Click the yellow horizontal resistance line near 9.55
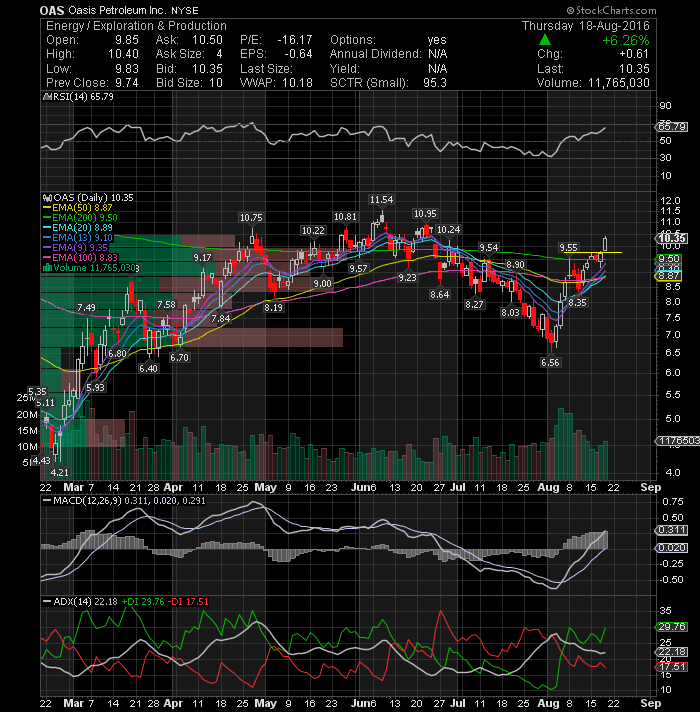Screen dimensions: 700x712 [591, 252]
